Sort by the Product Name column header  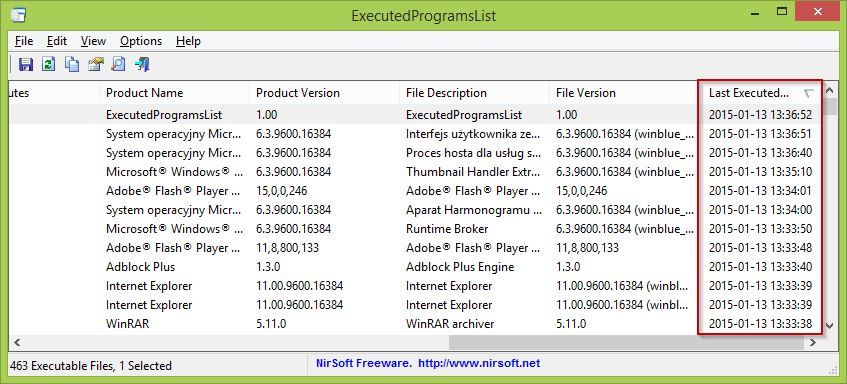click(174, 93)
